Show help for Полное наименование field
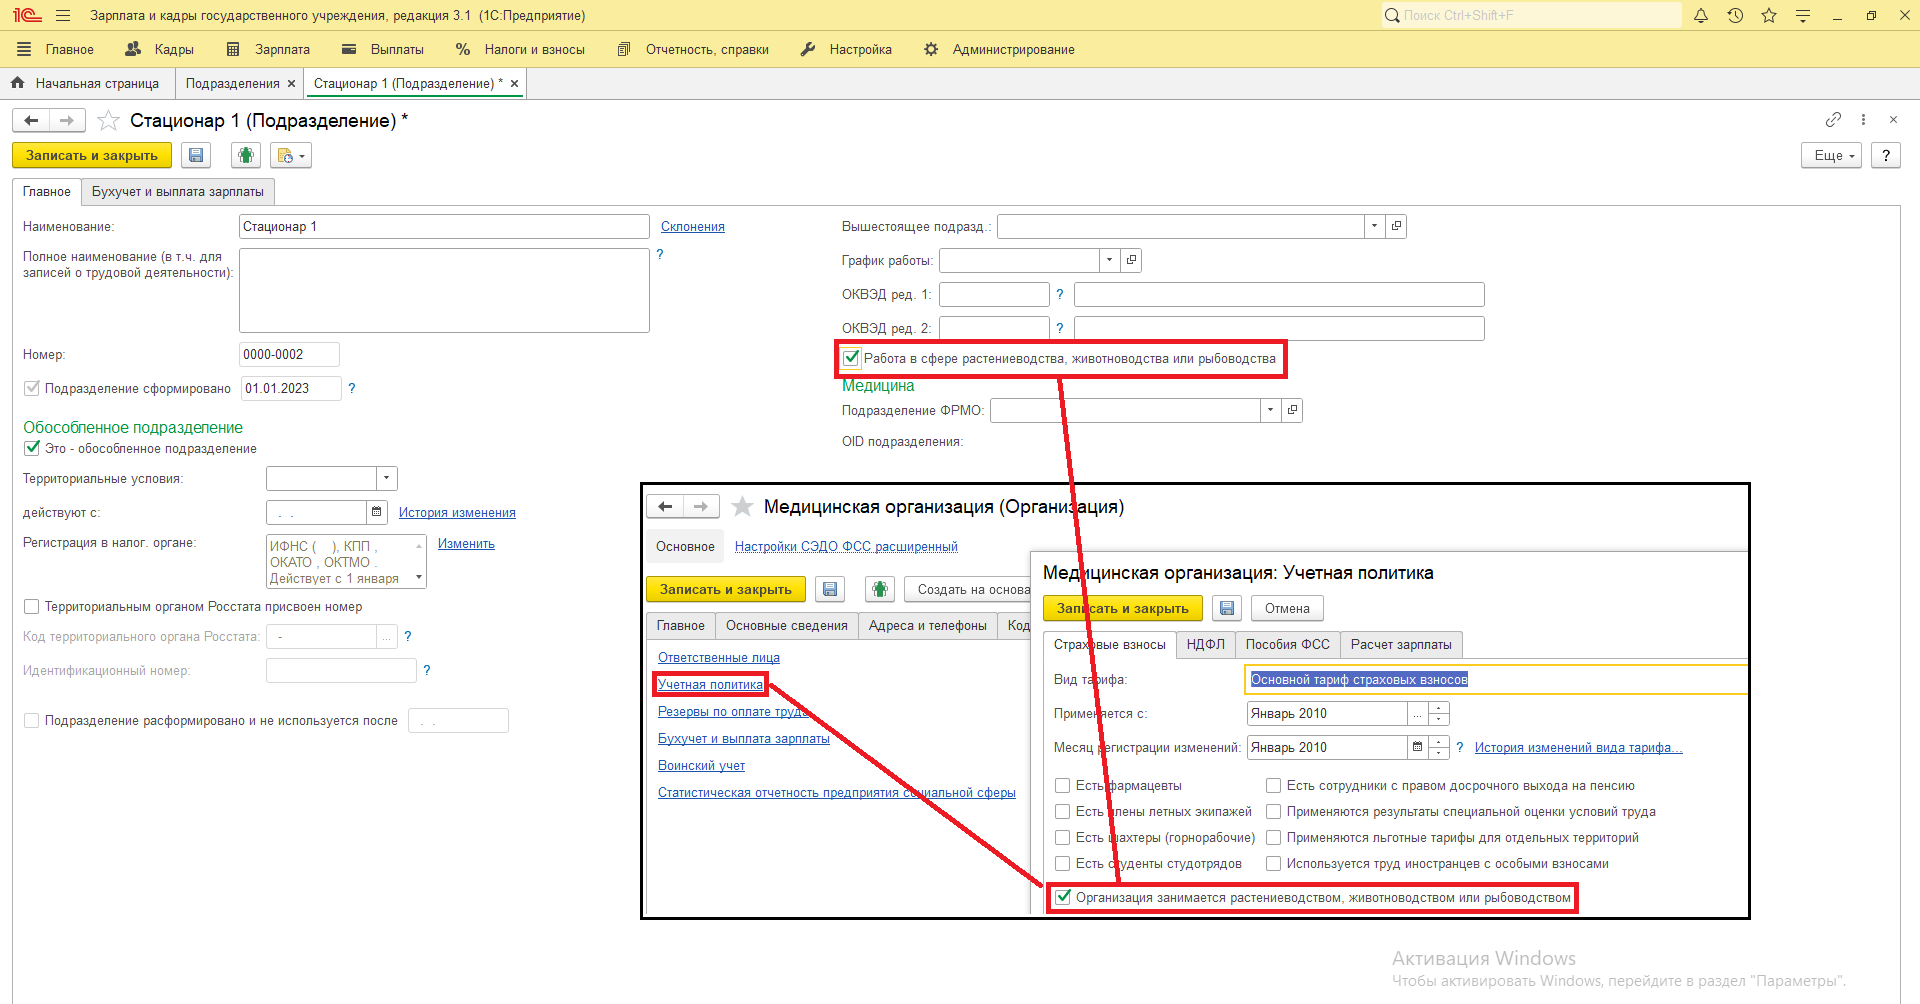 point(660,255)
